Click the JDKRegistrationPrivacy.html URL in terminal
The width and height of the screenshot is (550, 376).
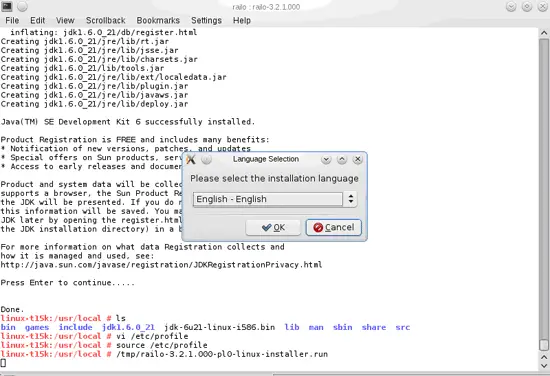click(x=161, y=265)
